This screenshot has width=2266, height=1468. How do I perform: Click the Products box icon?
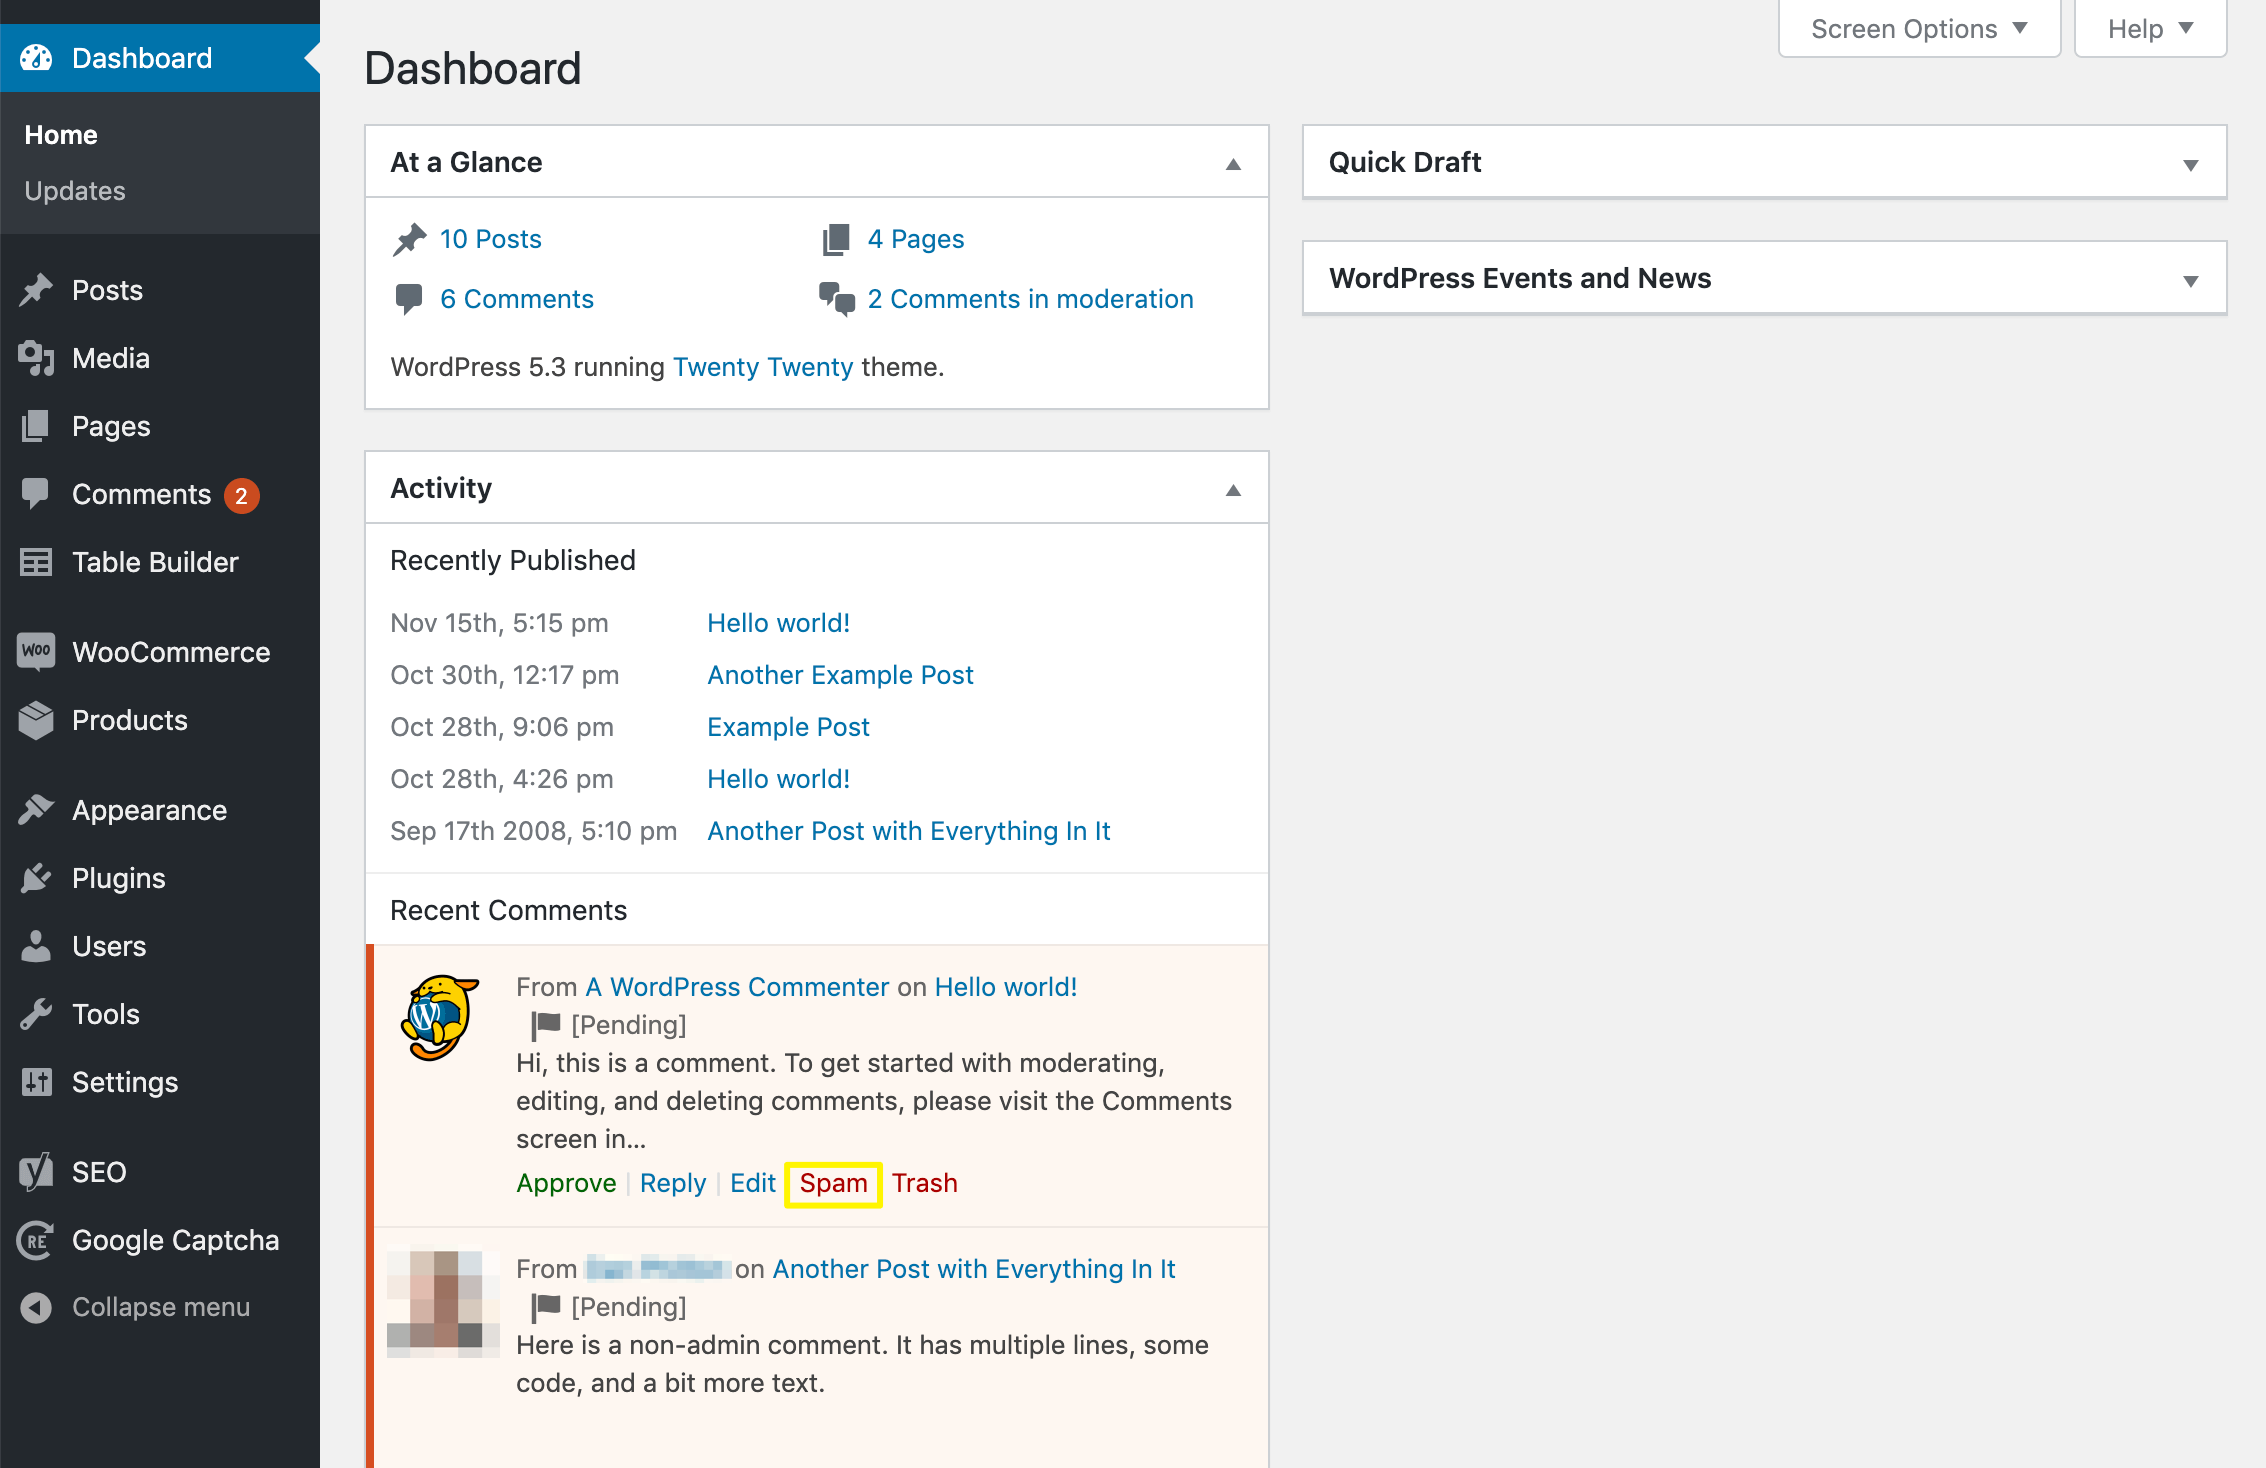[36, 720]
